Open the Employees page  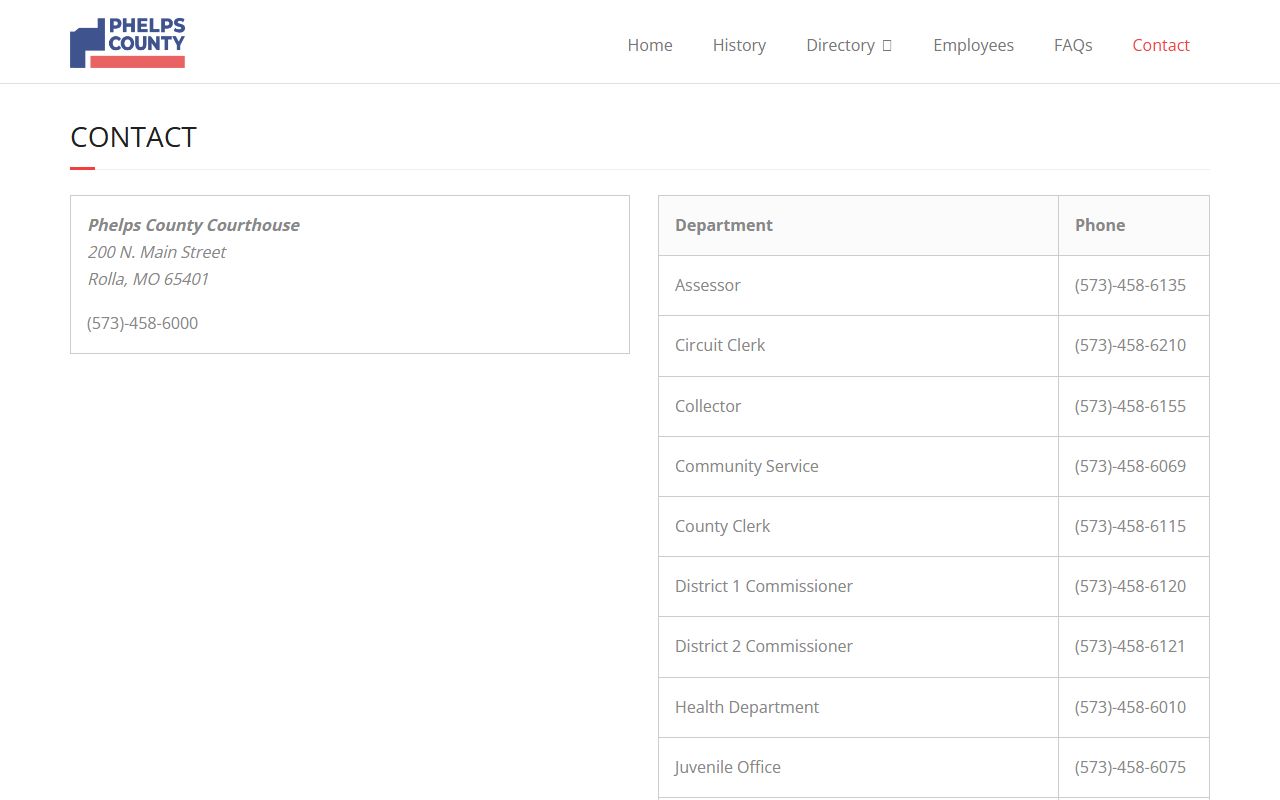973,45
